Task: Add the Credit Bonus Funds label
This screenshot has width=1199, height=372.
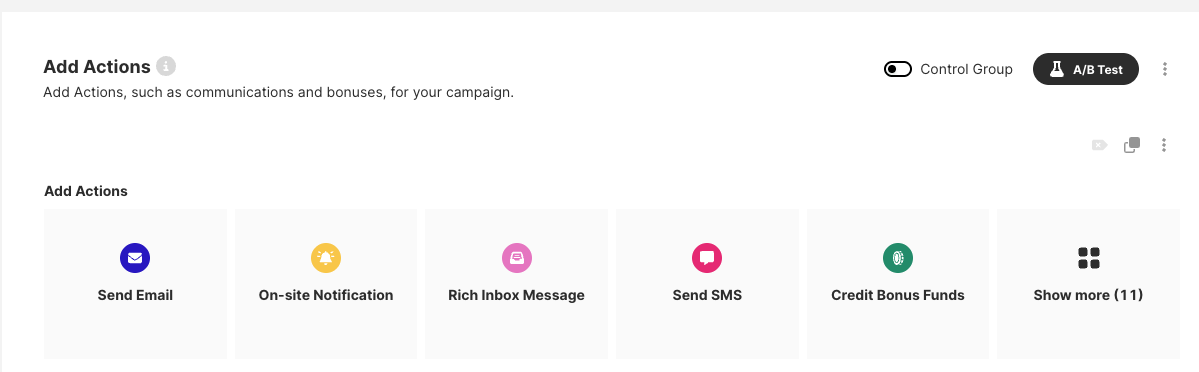Action: click(x=898, y=295)
